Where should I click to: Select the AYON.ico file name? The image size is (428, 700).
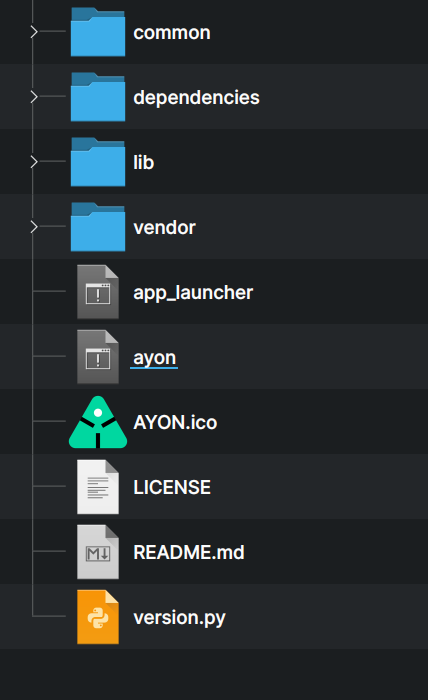175,422
